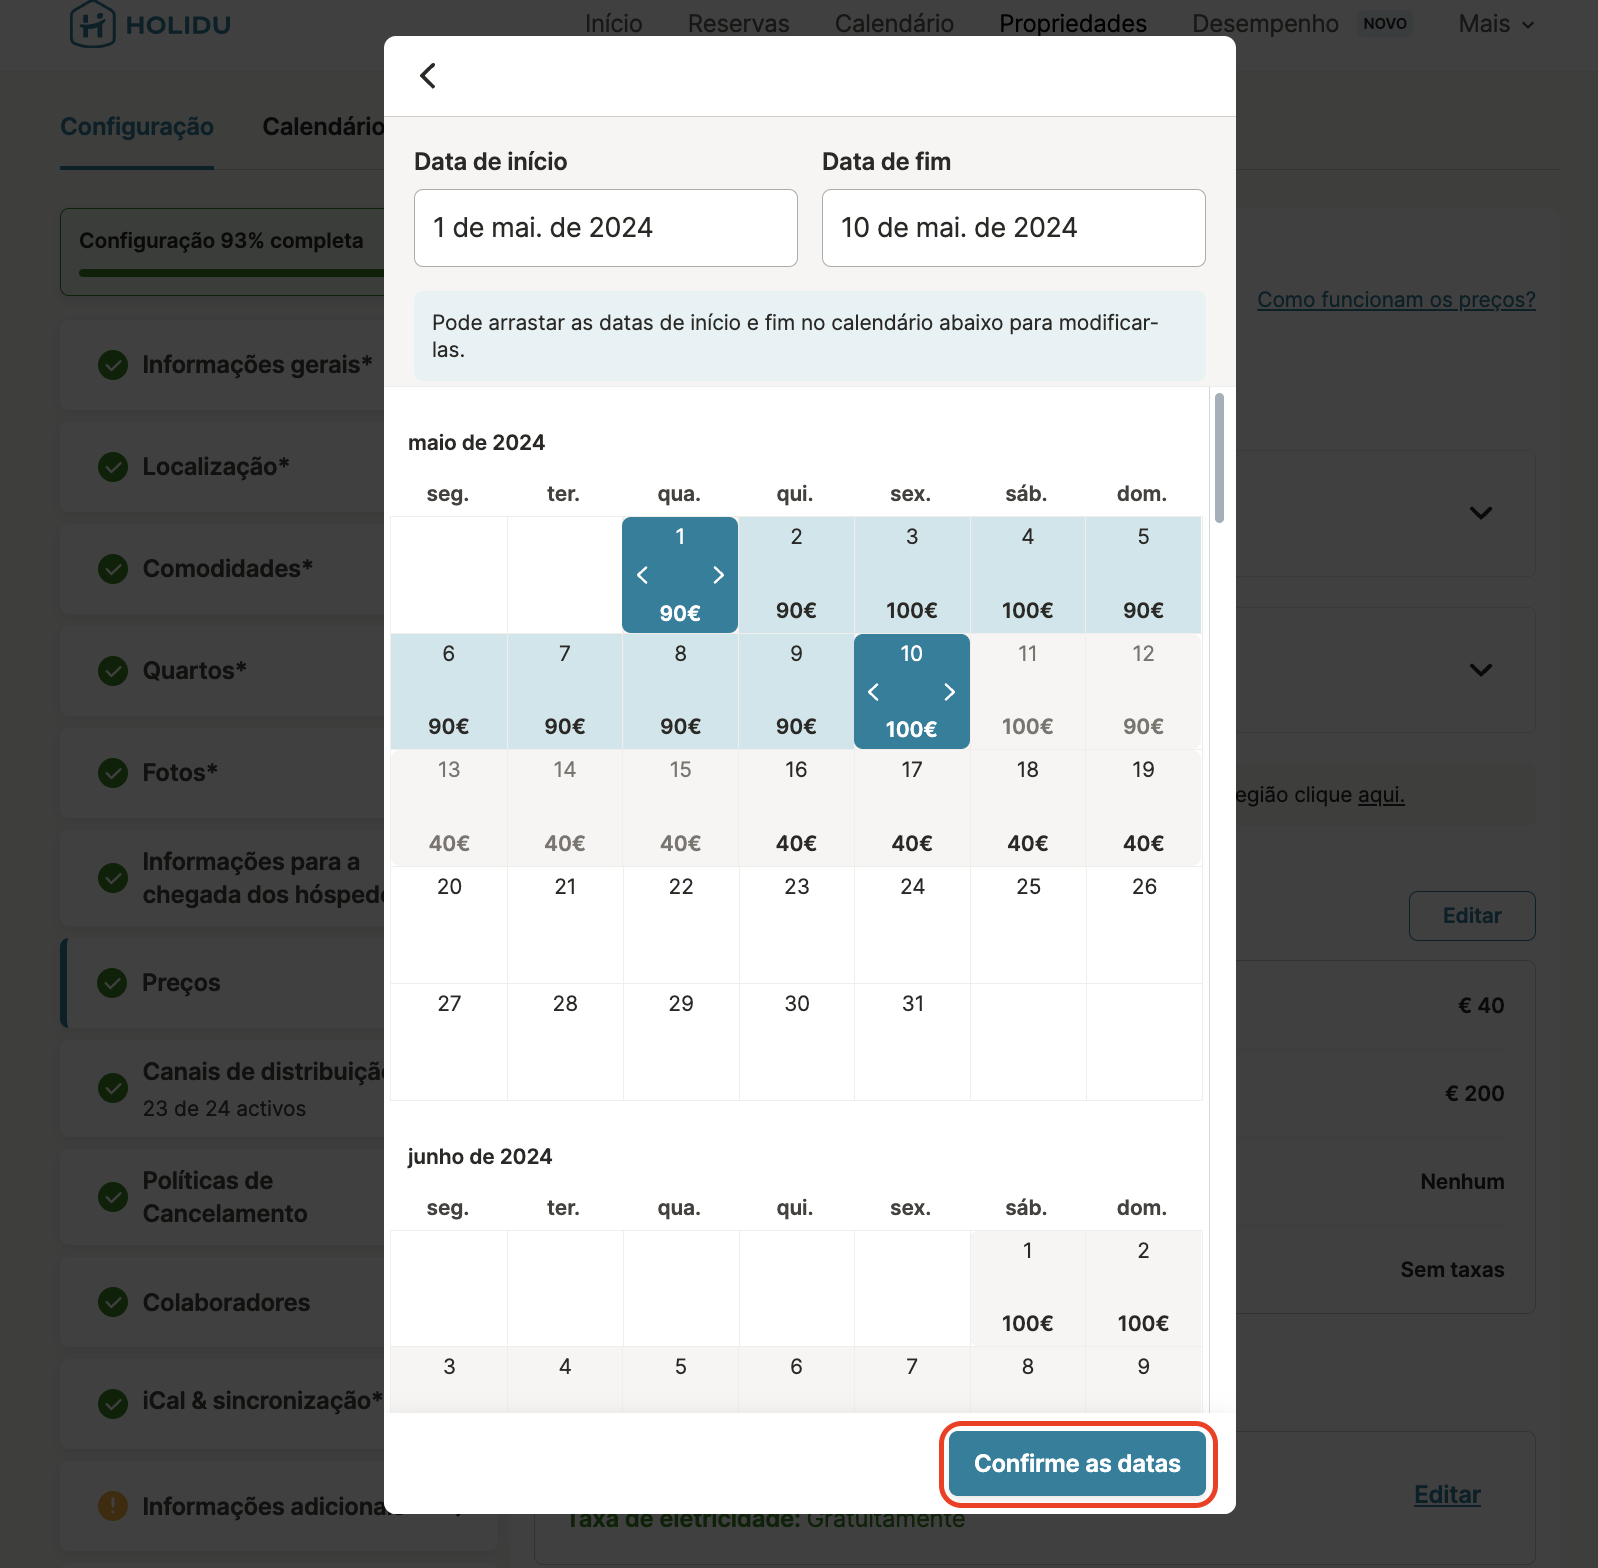Open Como funcionam os preços link
Screen dimensions: 1598x1568
pos(1395,300)
